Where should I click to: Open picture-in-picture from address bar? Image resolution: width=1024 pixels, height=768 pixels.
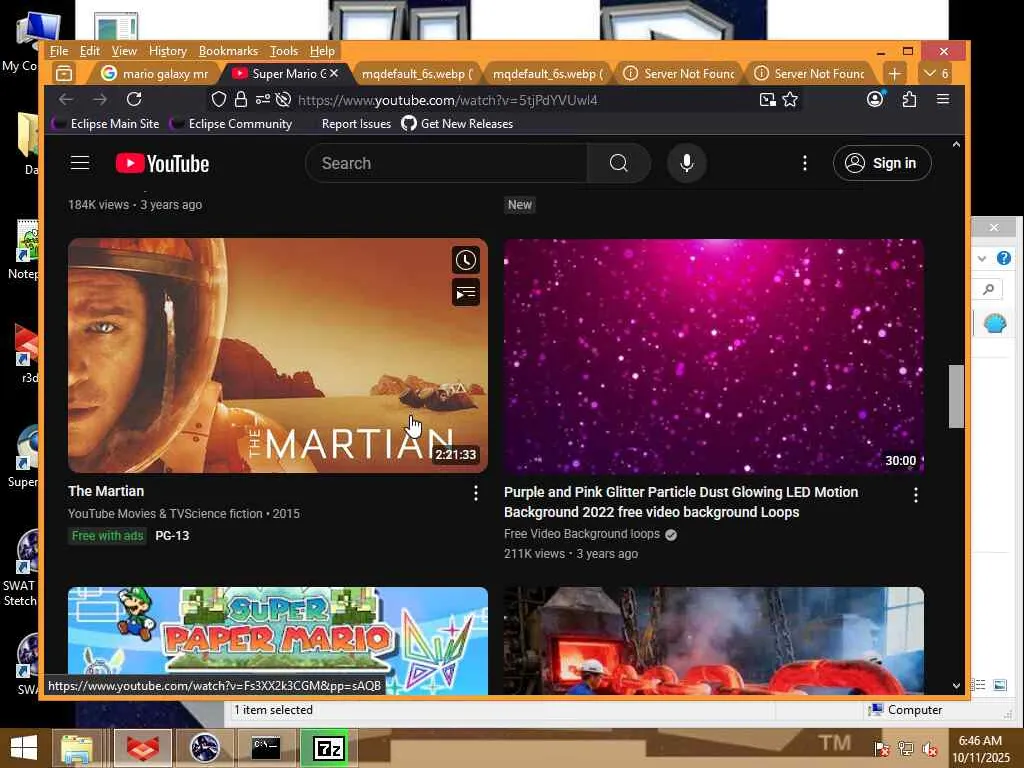click(767, 99)
